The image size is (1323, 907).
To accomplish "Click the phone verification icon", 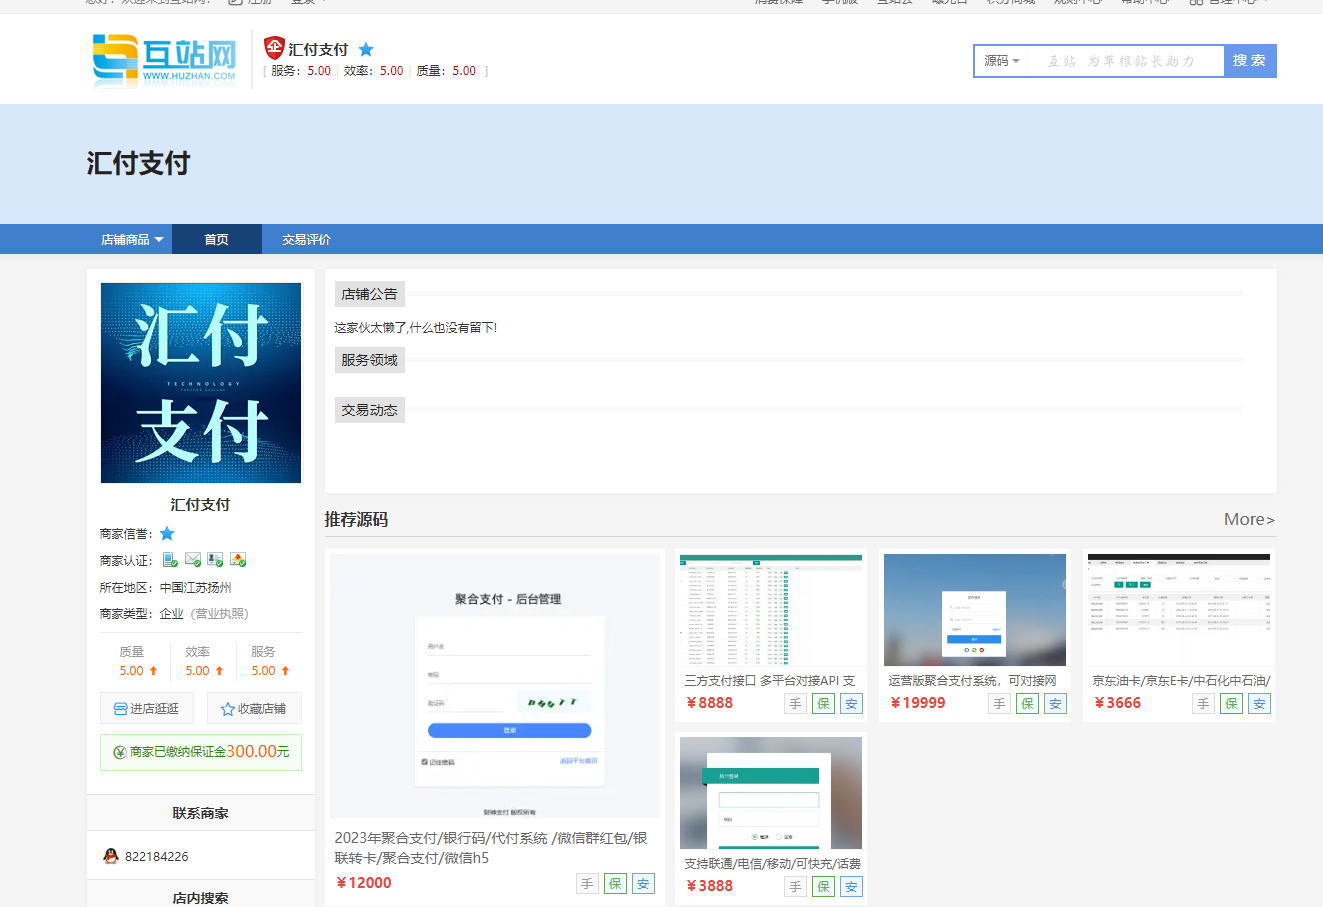I will click(170, 560).
